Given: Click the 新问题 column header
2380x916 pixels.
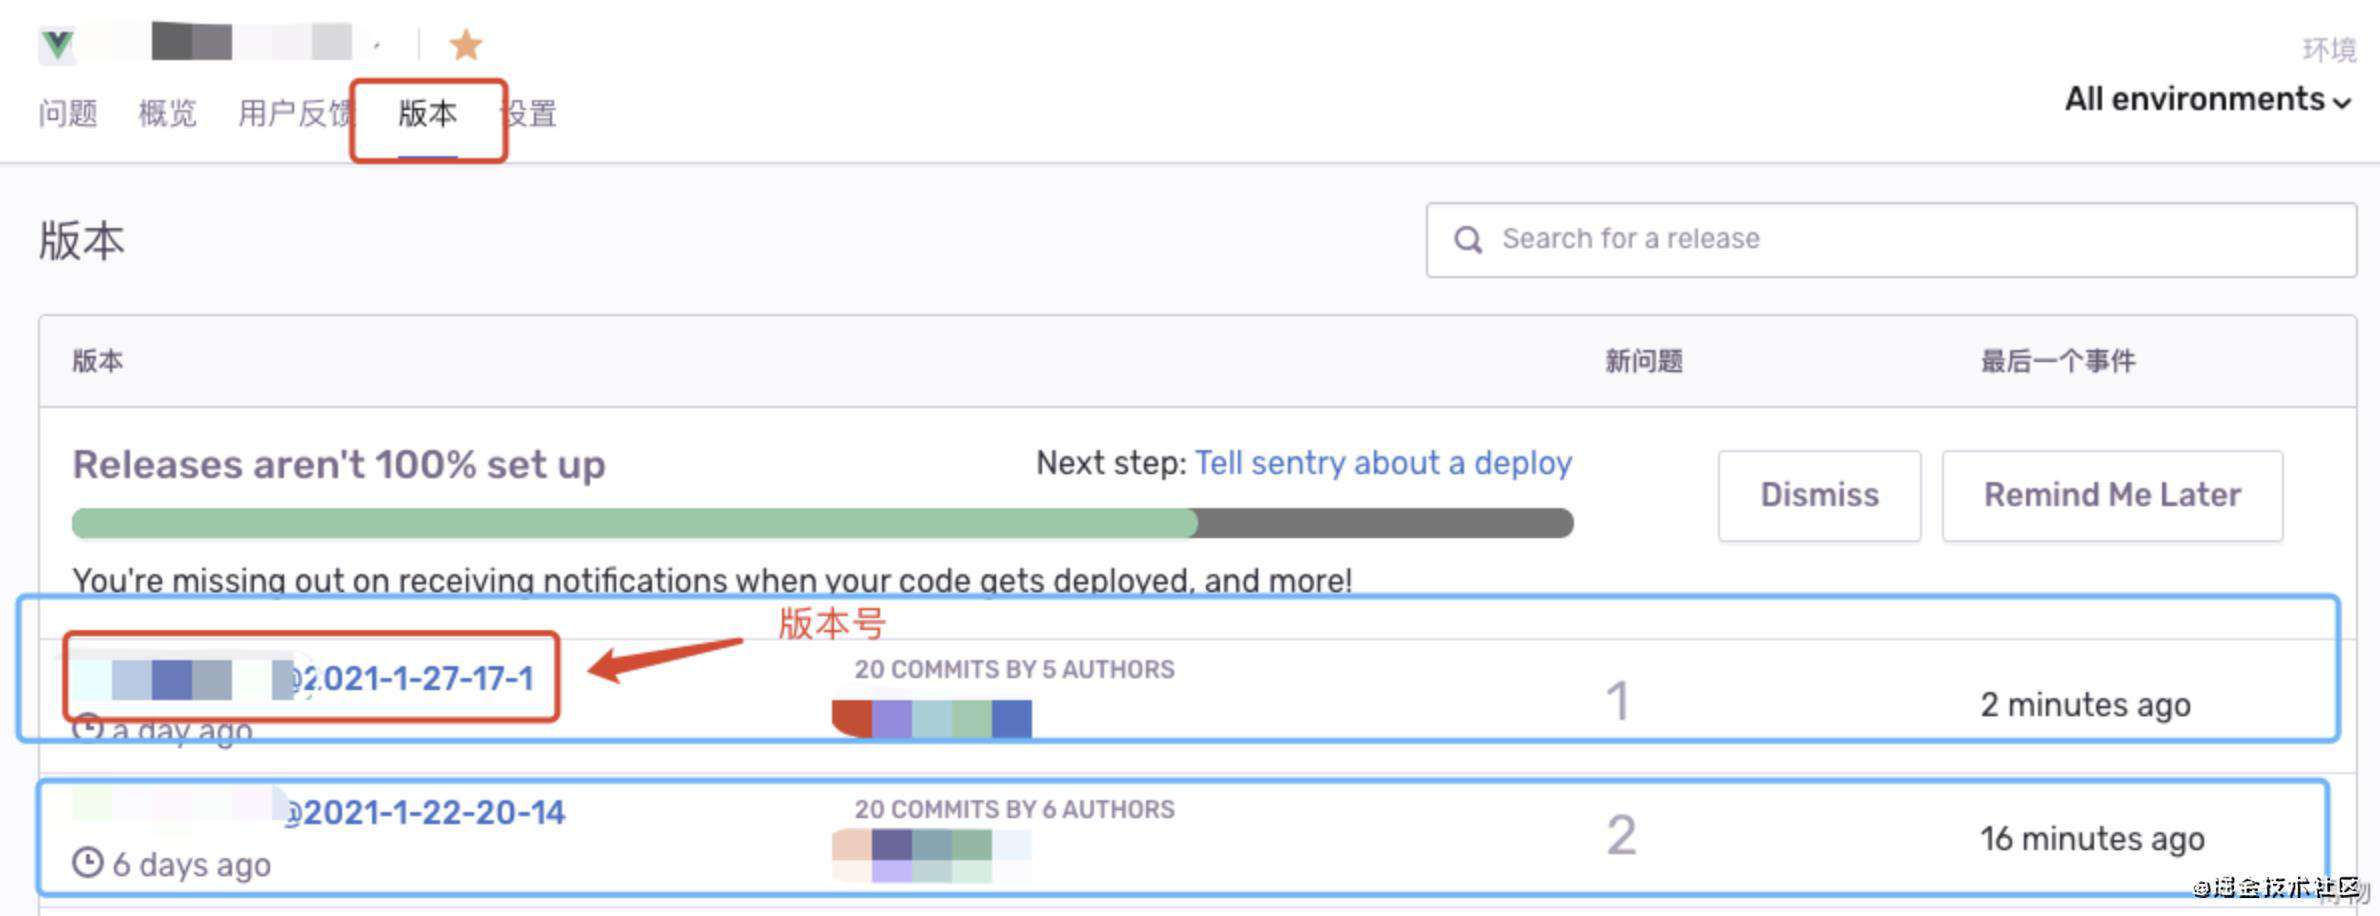Looking at the screenshot, I should (x=1644, y=361).
